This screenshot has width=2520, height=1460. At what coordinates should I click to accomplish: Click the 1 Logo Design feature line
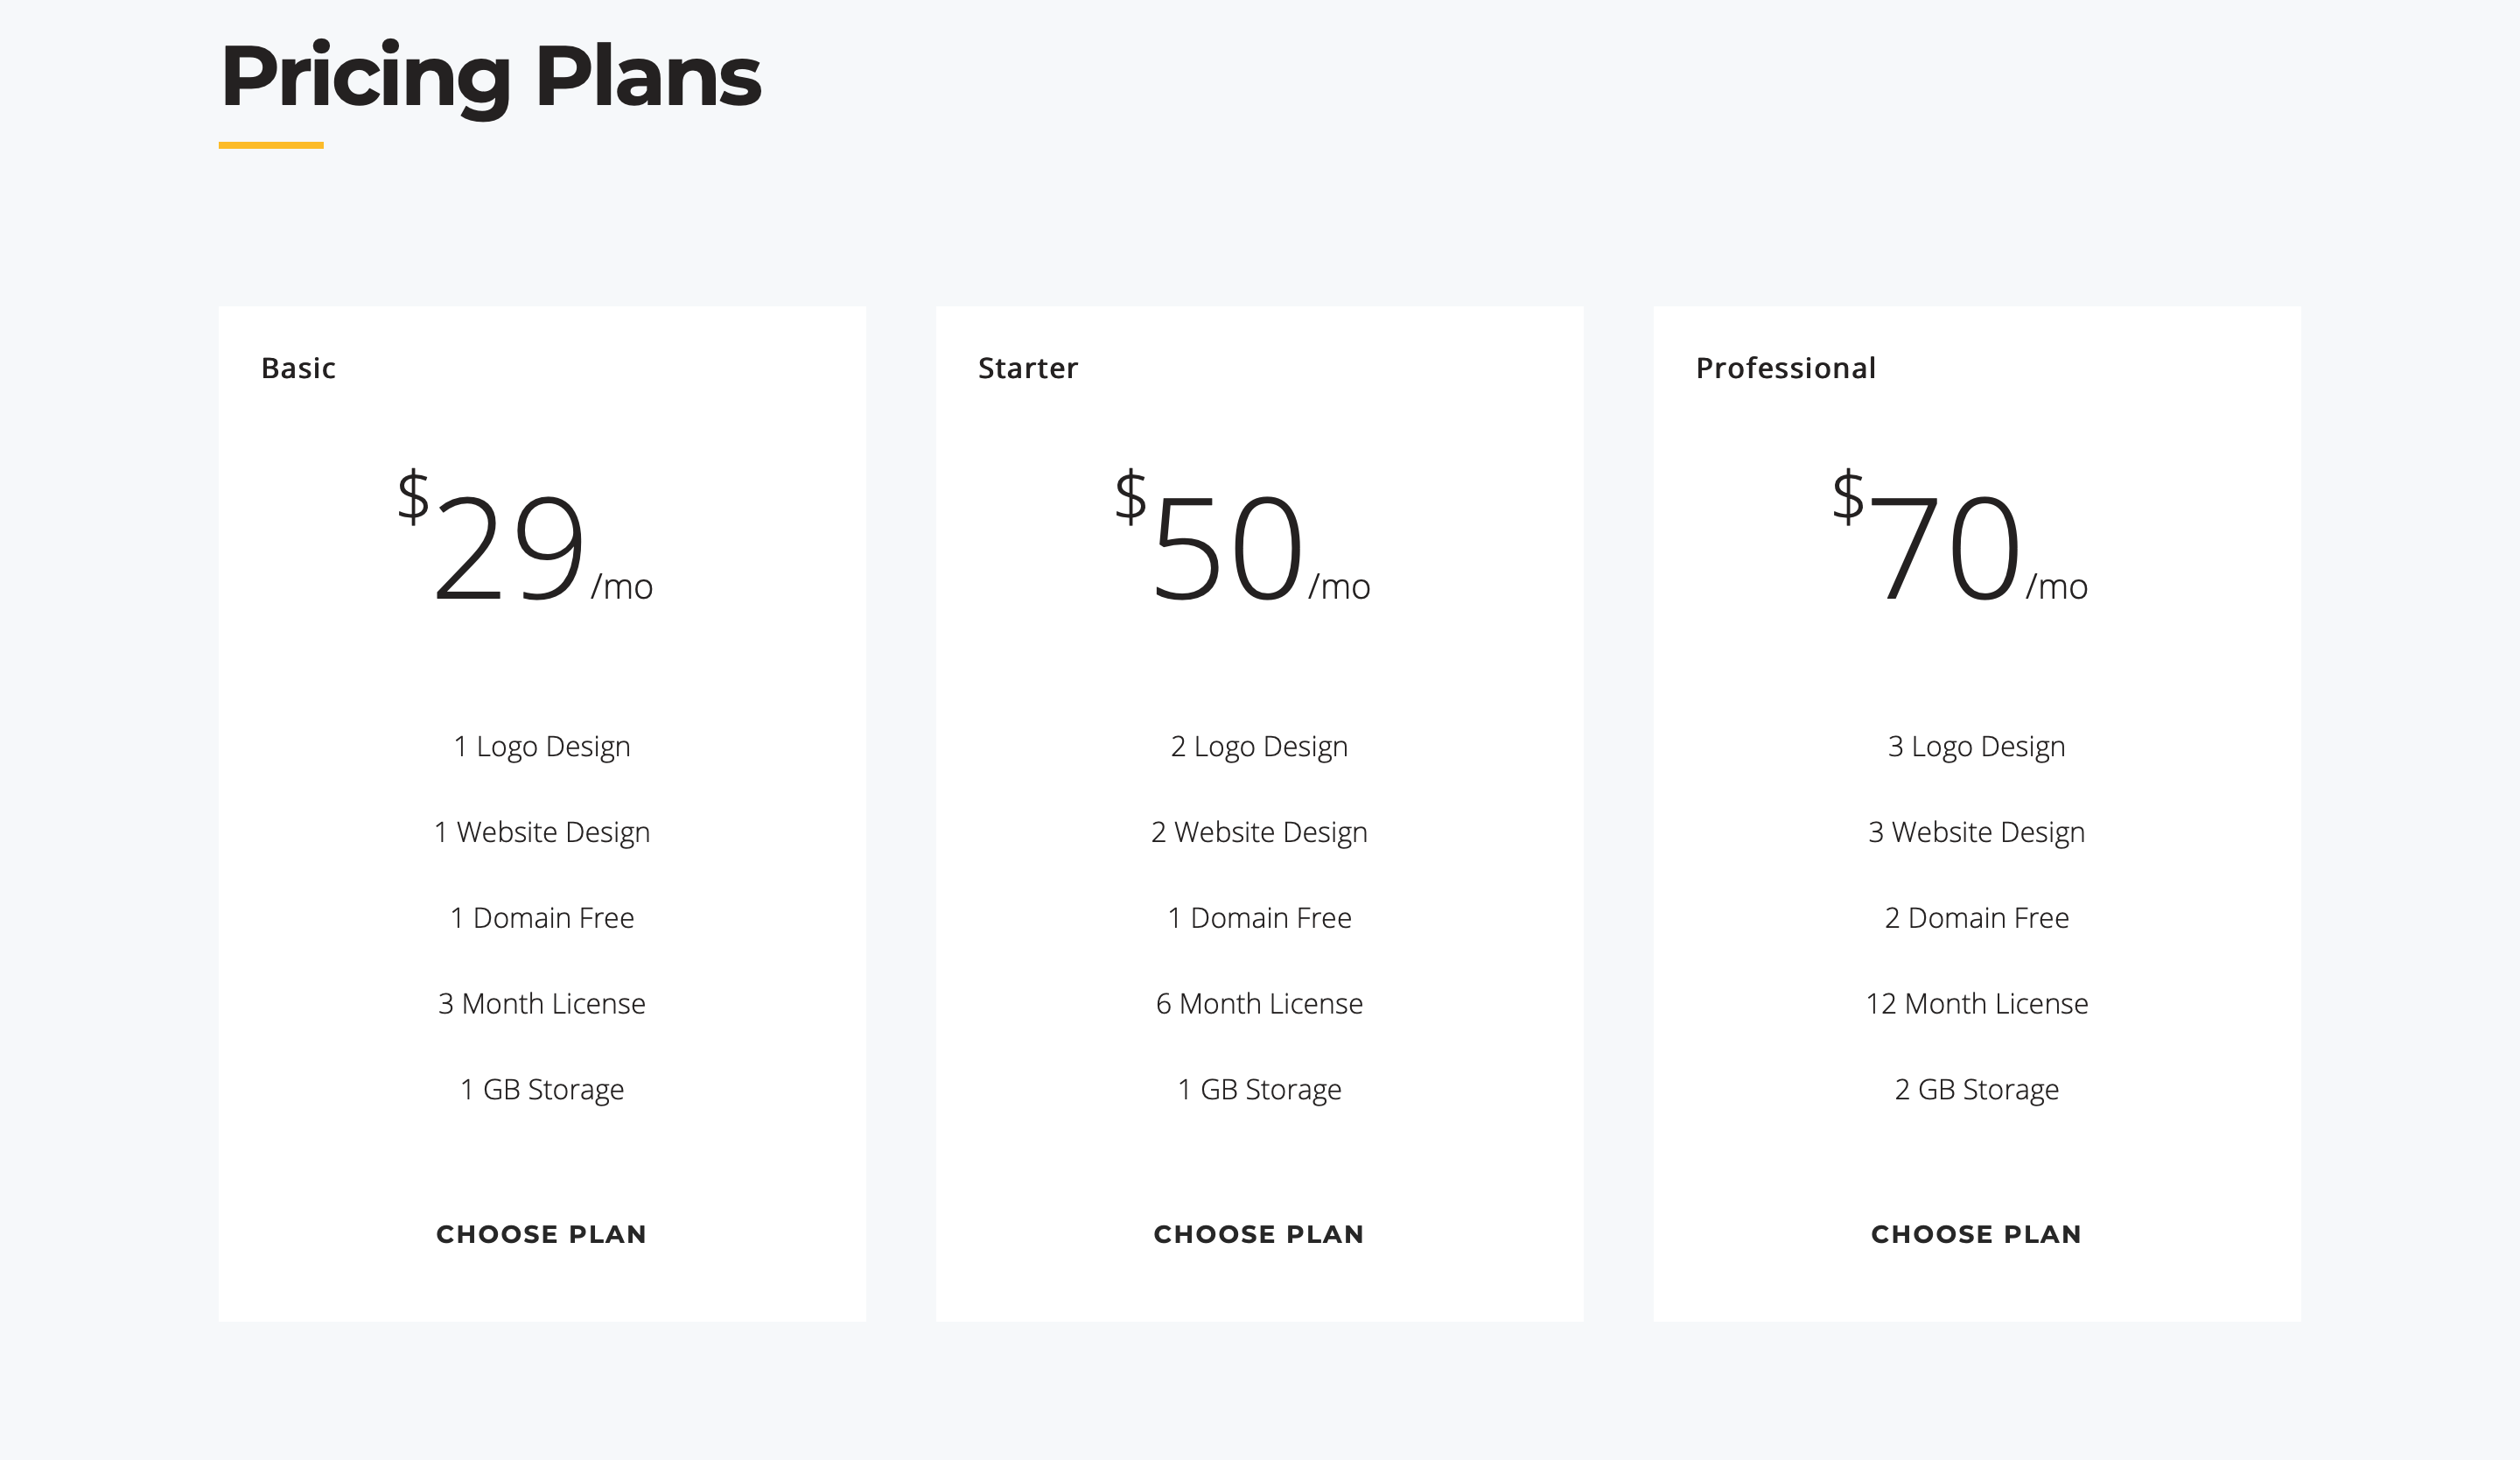542,747
